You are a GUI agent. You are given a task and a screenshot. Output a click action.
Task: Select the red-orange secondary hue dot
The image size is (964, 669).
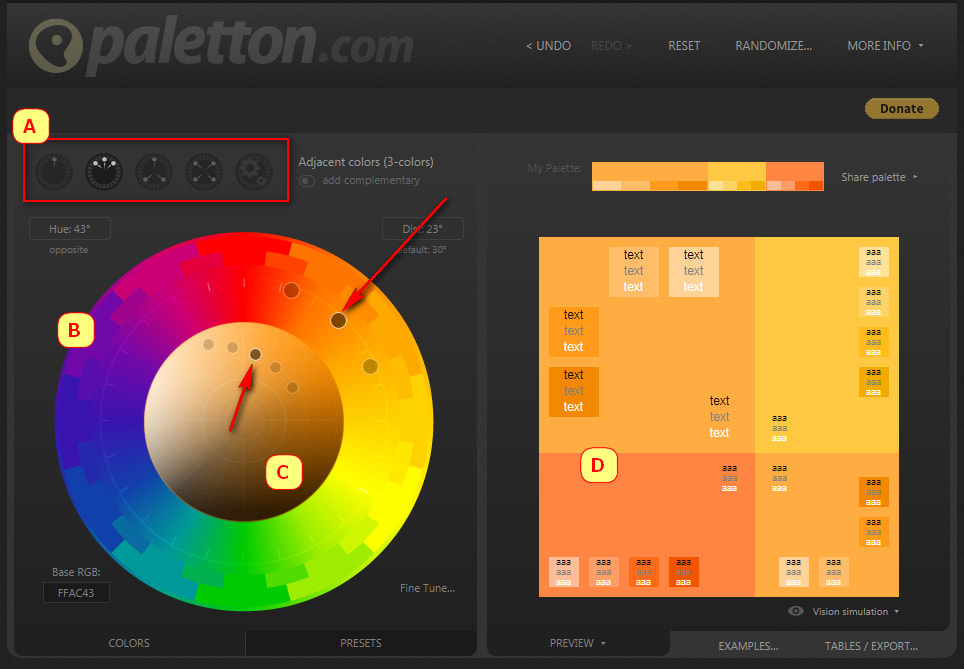click(291, 290)
